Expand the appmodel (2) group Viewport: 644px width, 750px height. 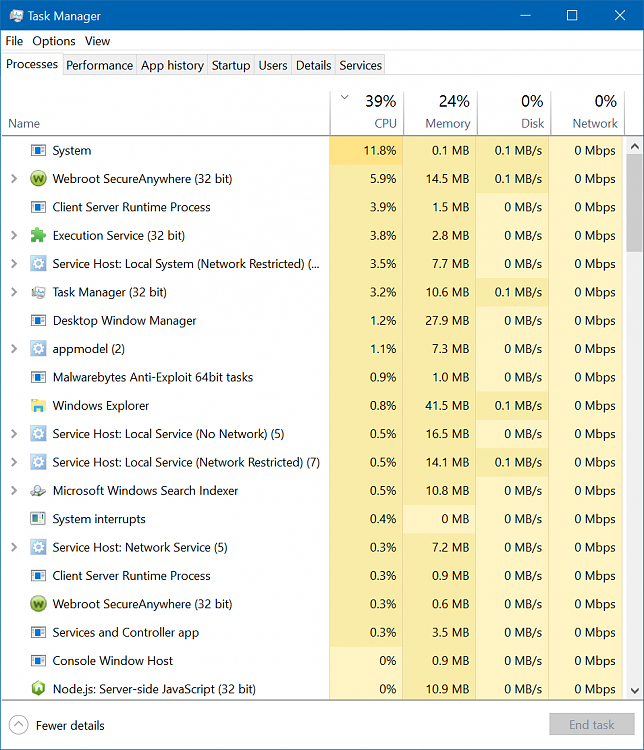pyautogui.click(x=14, y=349)
